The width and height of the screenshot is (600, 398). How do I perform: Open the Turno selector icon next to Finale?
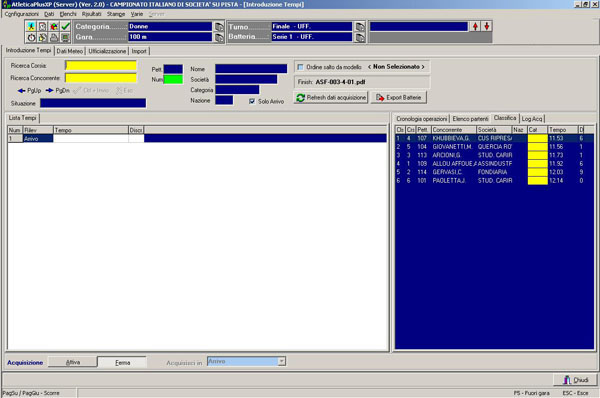pyautogui.click(x=360, y=26)
